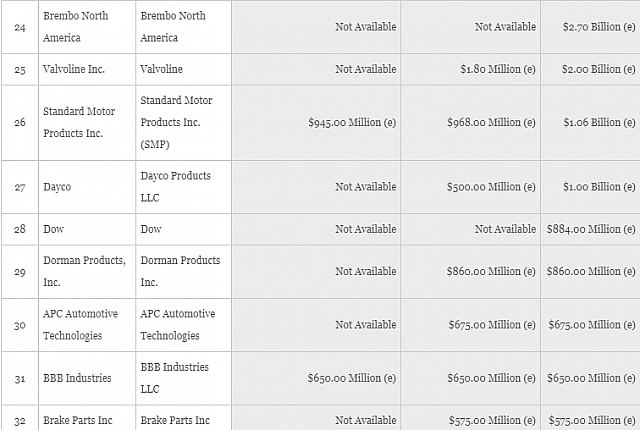The image size is (640, 430).
Task: Click the $2.70 Billion (e) value
Action: (x=591, y=27)
